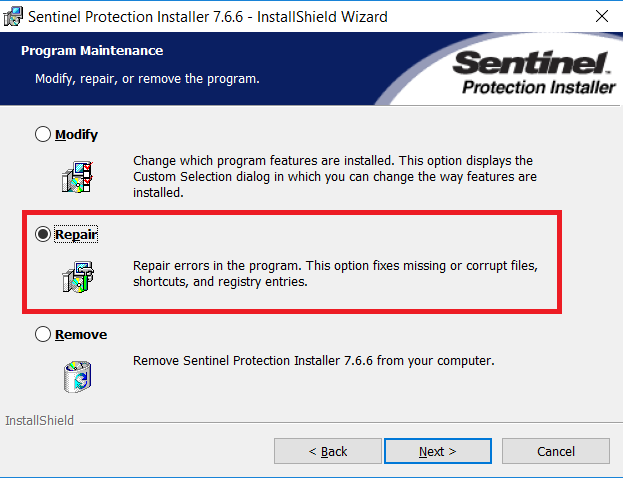
Task: Click the installer icon in the title bar
Action: point(15,16)
